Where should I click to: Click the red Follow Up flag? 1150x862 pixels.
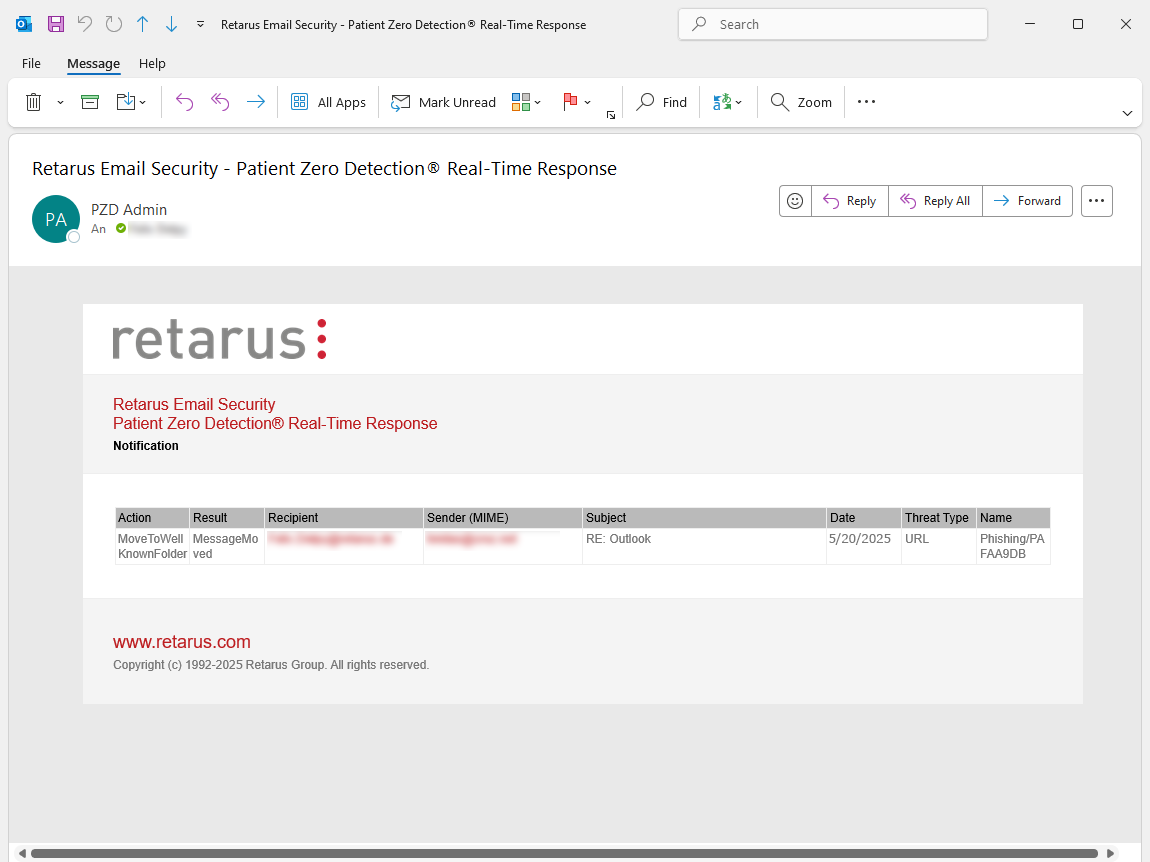(570, 102)
